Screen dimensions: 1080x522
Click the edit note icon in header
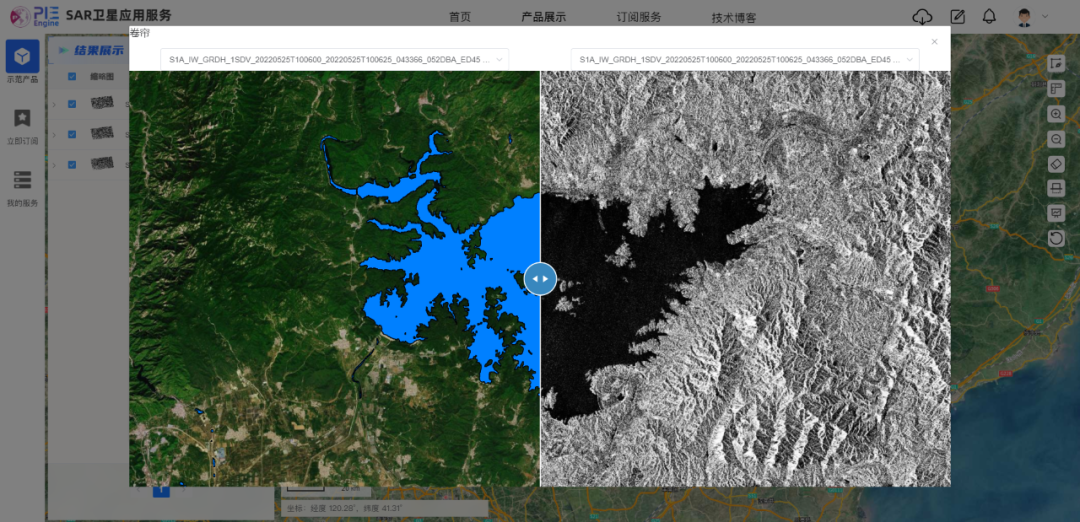[x=957, y=17]
